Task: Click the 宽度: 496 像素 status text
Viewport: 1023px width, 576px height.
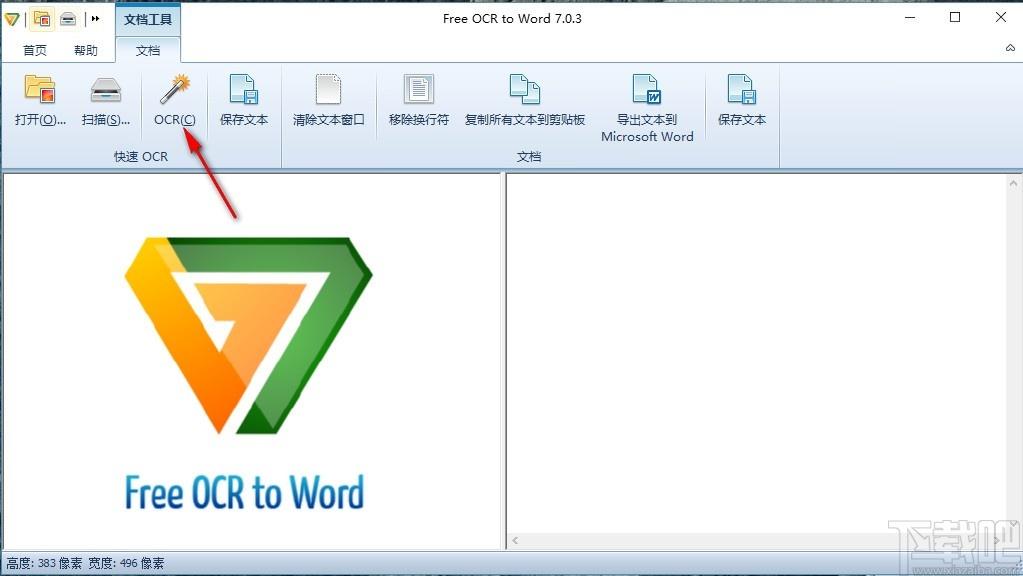Action: pyautogui.click(x=126, y=564)
